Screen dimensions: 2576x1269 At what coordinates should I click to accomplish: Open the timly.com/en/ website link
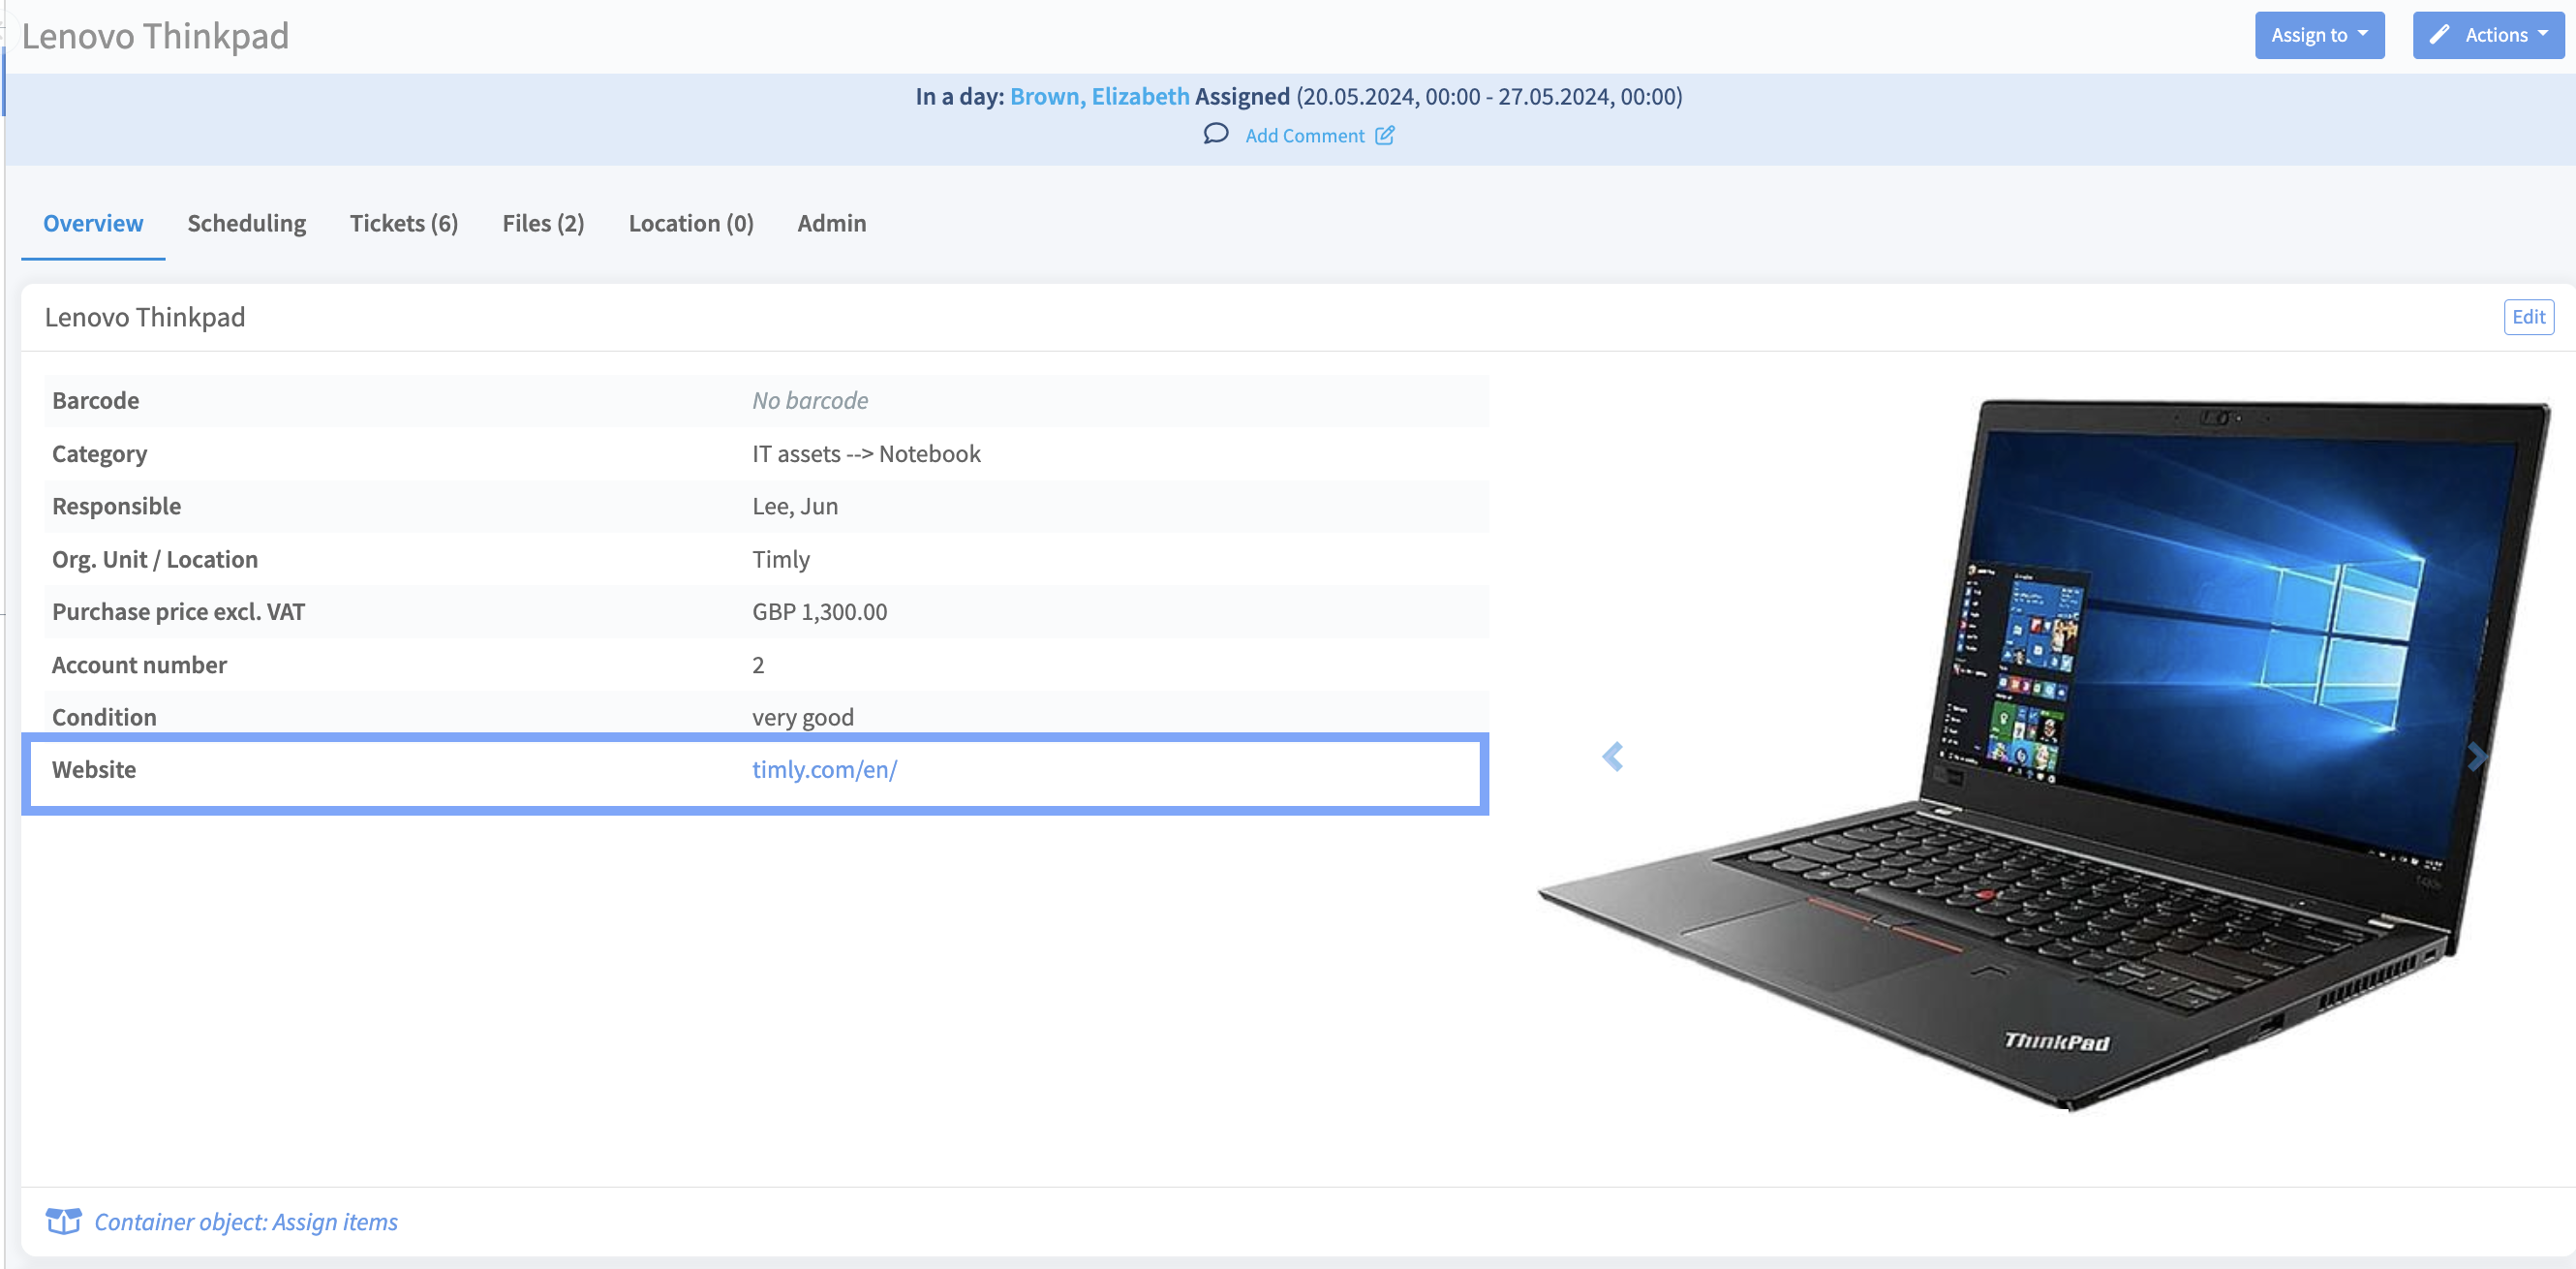click(x=824, y=769)
